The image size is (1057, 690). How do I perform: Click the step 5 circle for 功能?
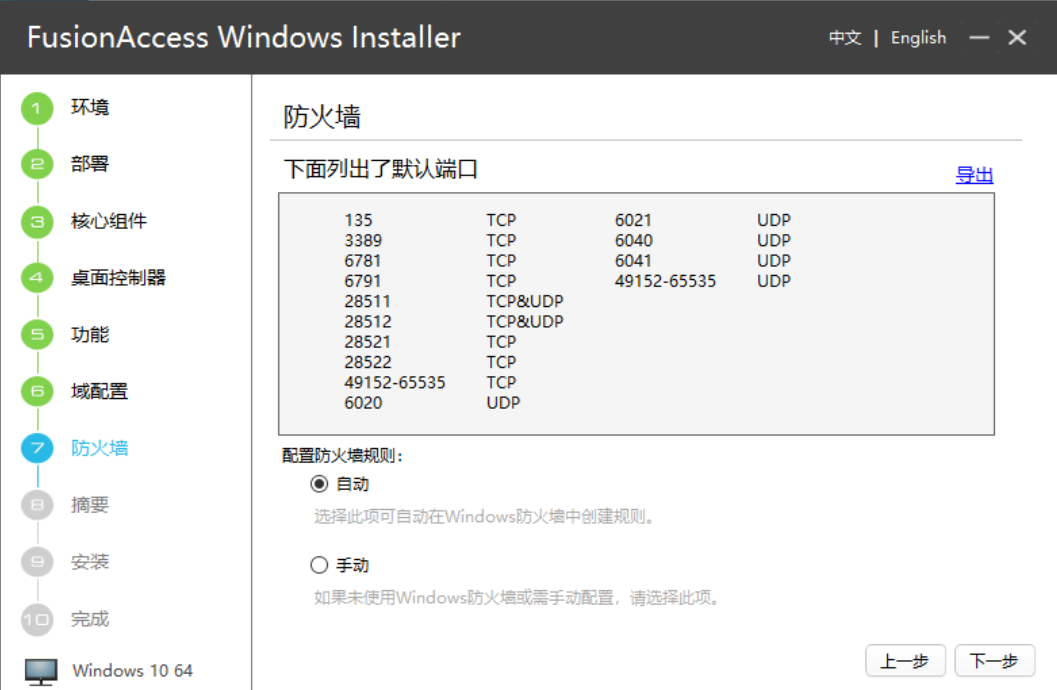37,335
